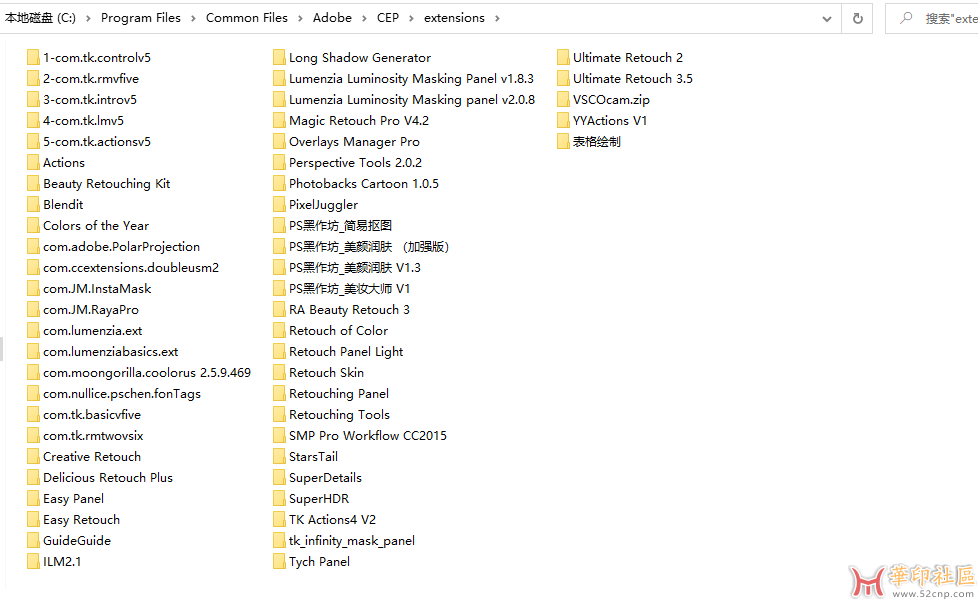
Task: Expand chevron after Program Files breadcrumb
Action: click(193, 19)
